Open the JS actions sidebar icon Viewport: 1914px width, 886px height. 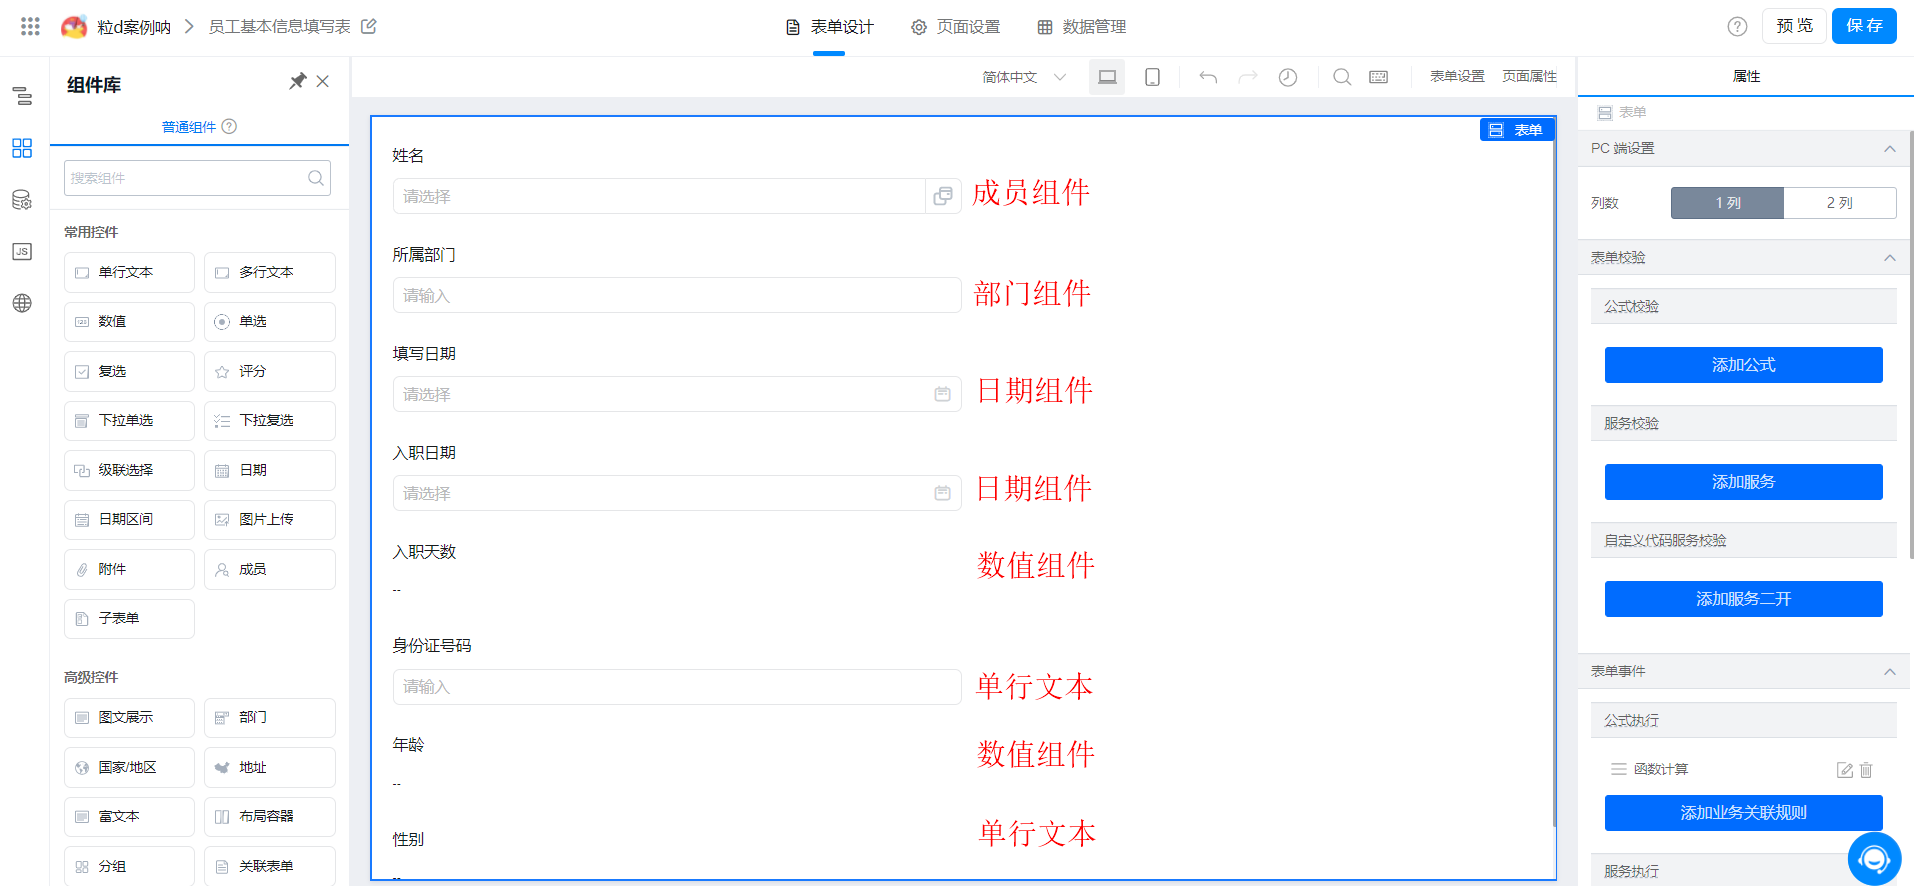(x=22, y=251)
